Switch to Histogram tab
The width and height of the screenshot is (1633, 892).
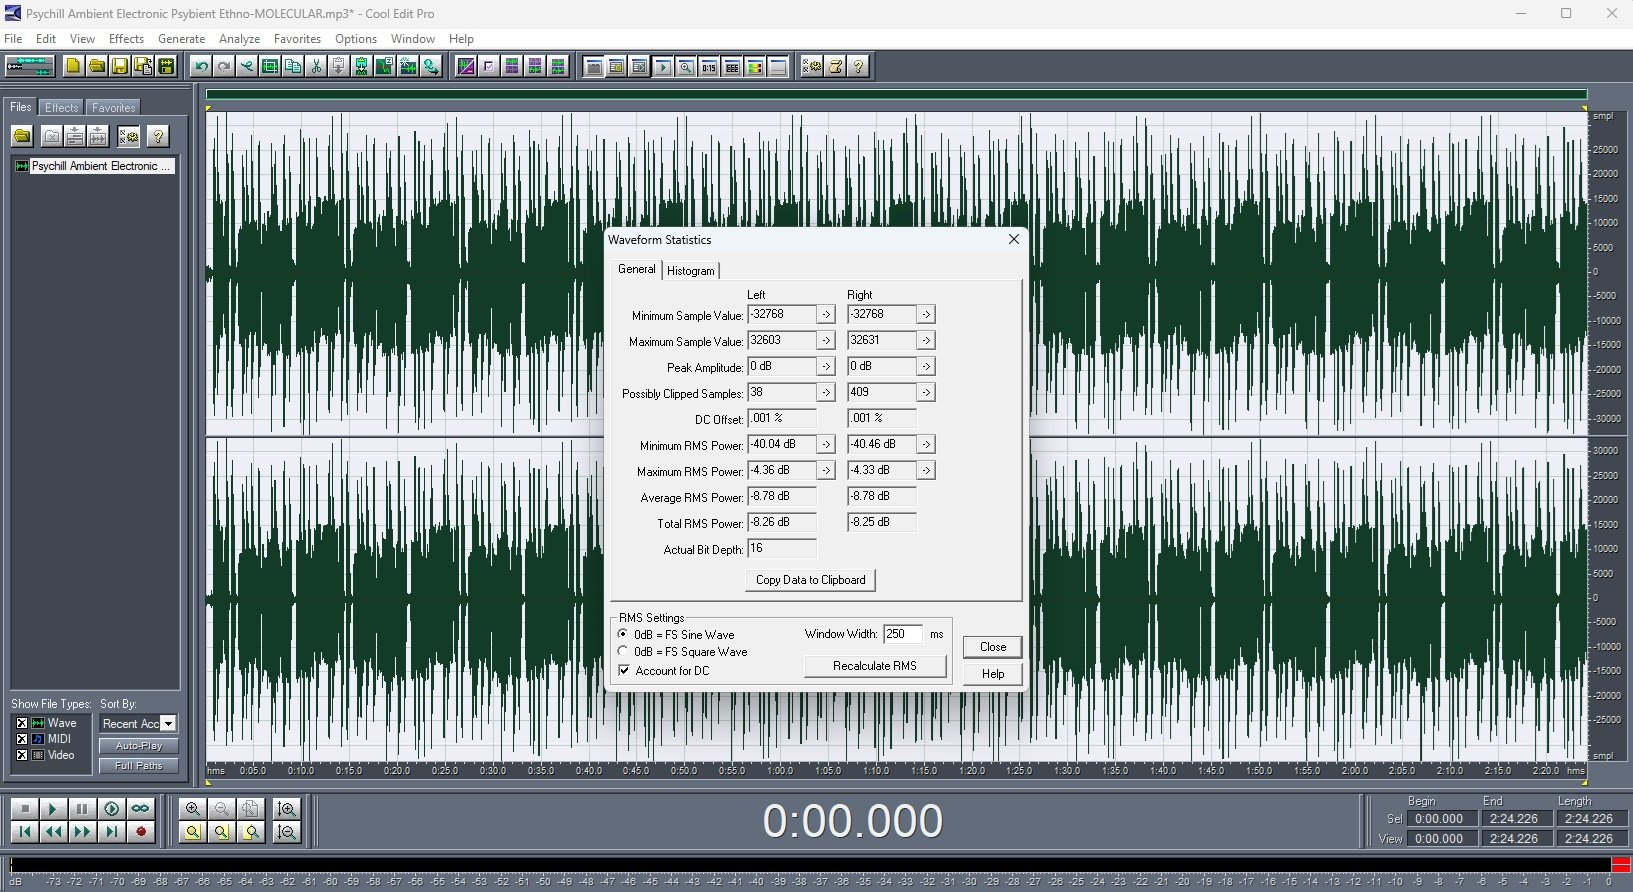(x=691, y=270)
